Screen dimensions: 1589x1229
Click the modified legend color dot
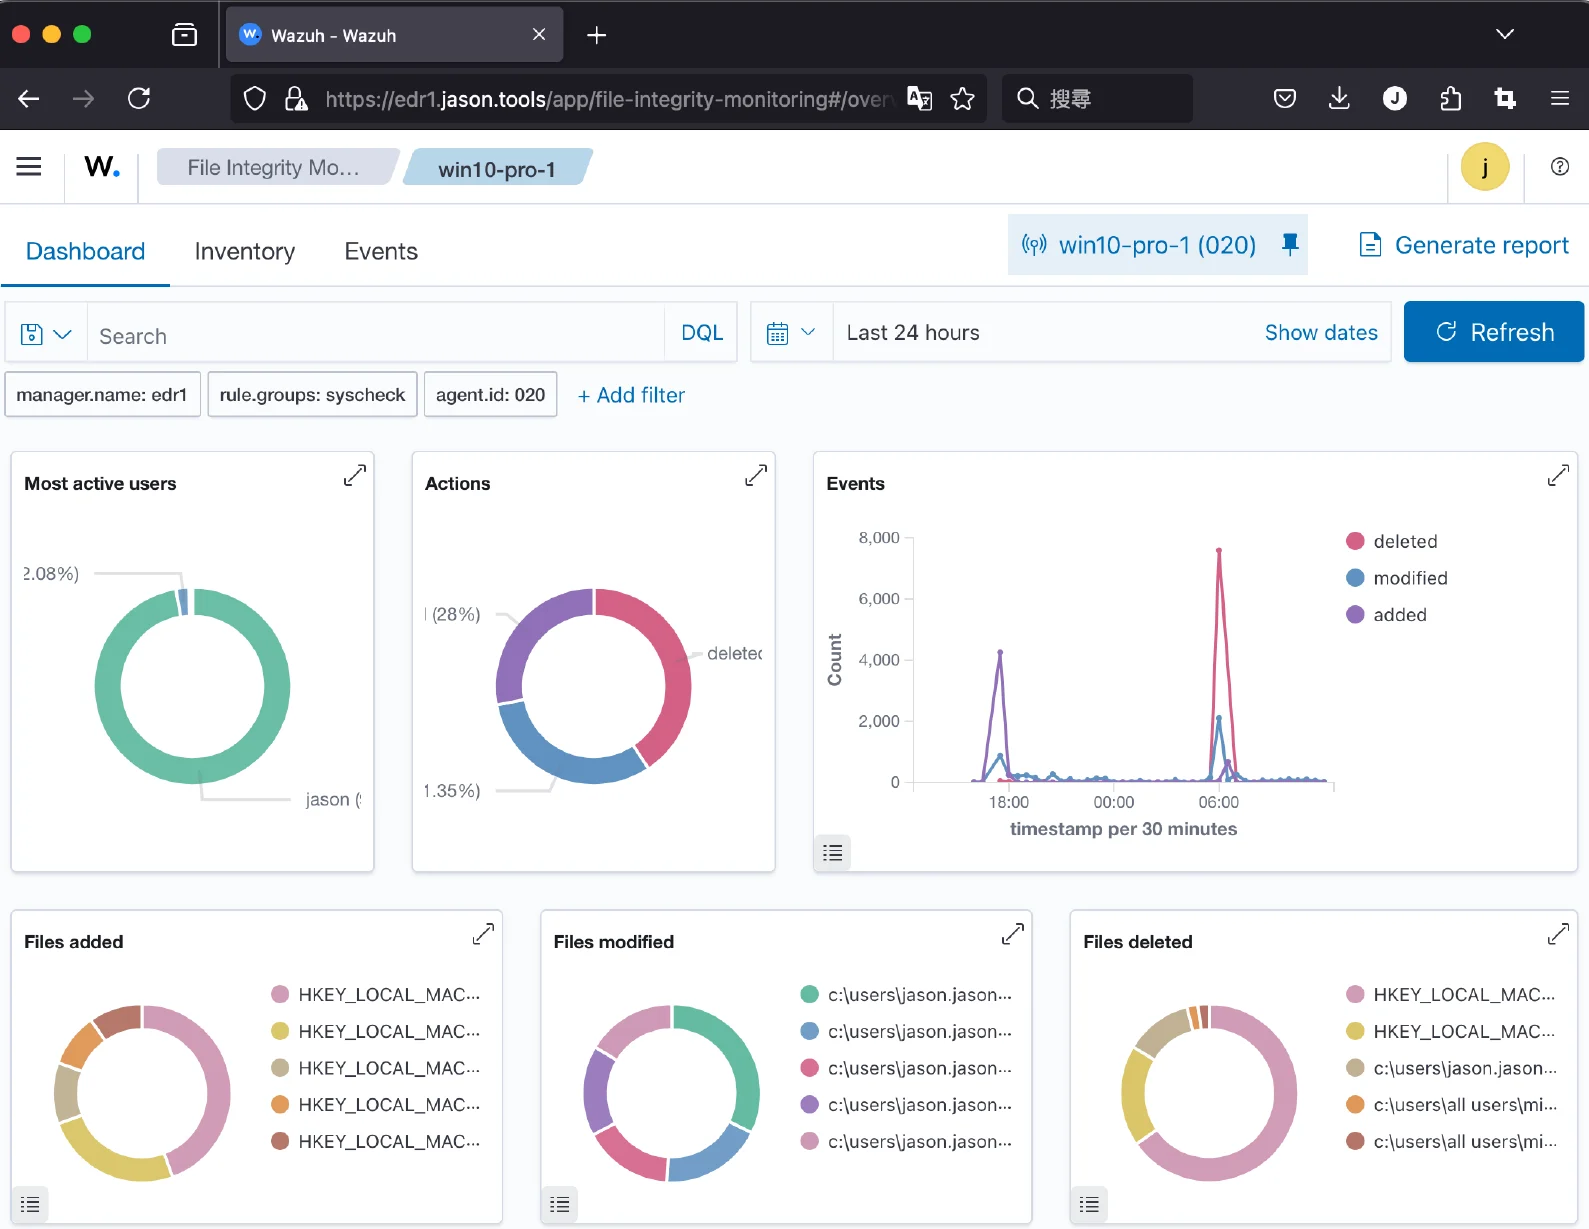tap(1355, 578)
